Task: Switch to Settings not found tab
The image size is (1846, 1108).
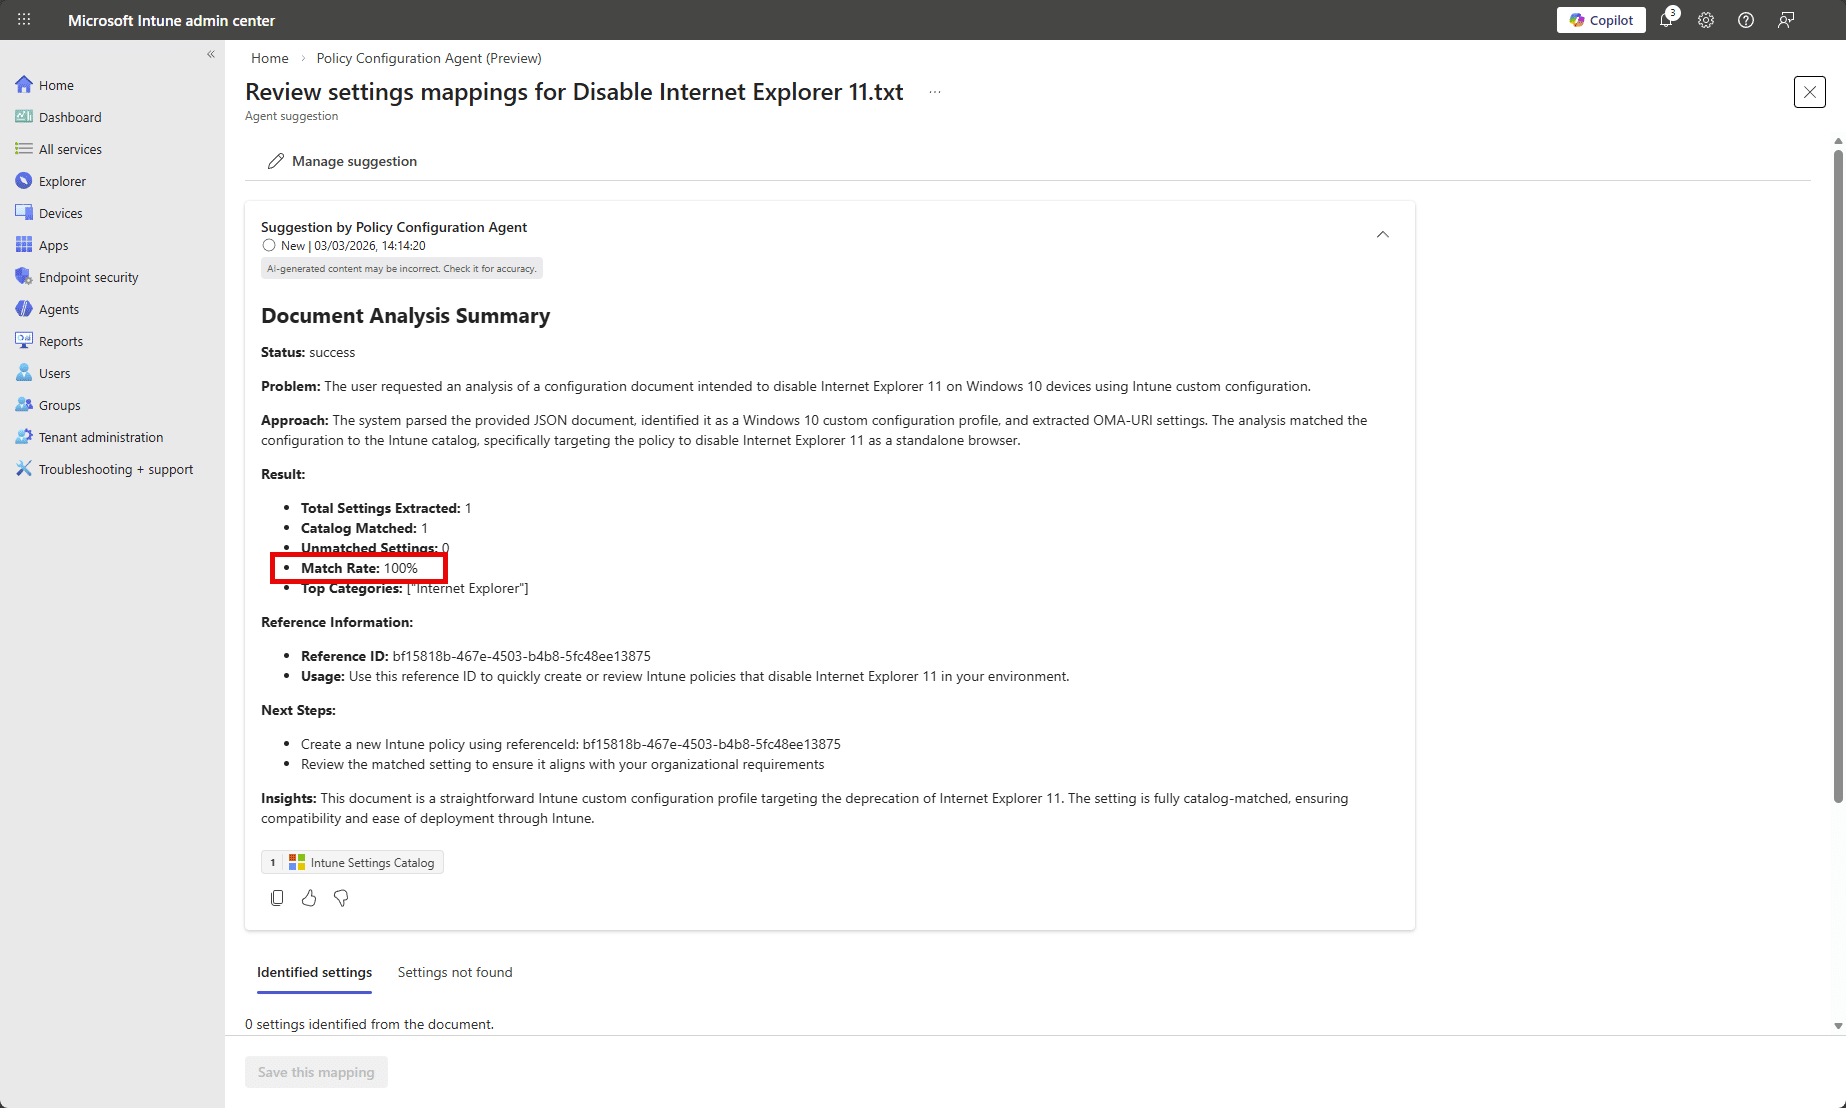Action: pyautogui.click(x=455, y=972)
